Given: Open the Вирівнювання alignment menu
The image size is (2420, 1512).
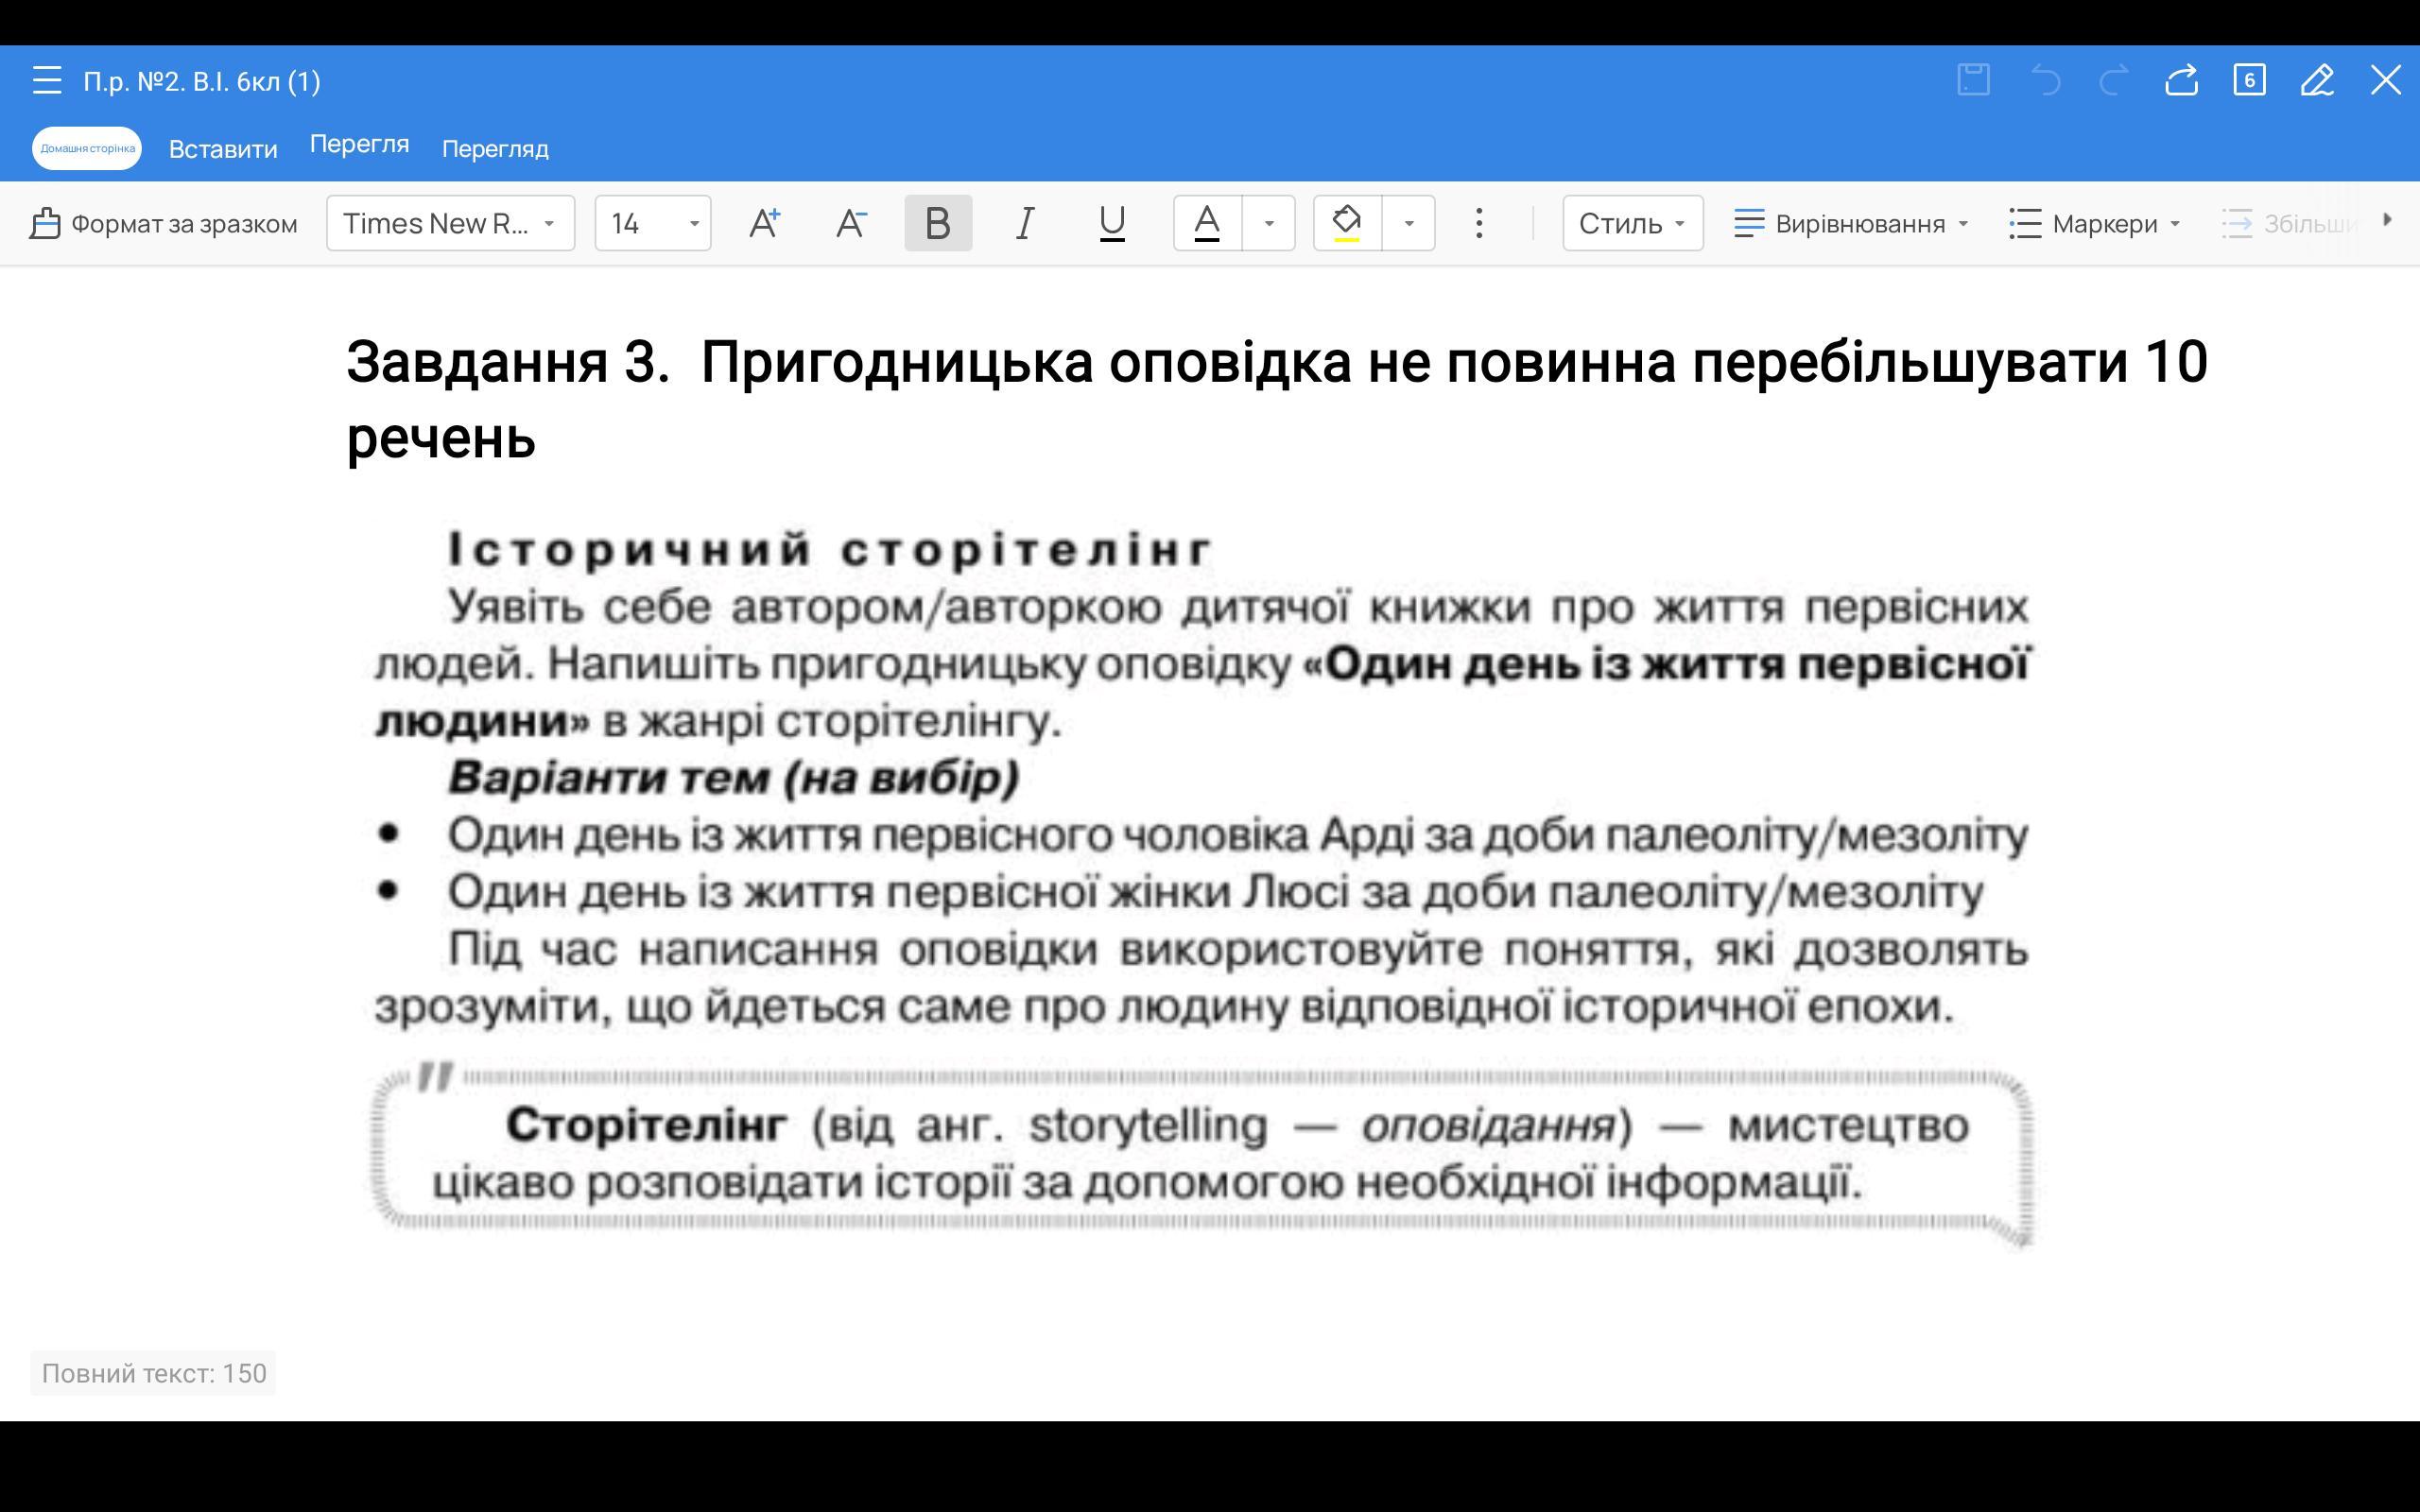Looking at the screenshot, I should click(x=1850, y=222).
